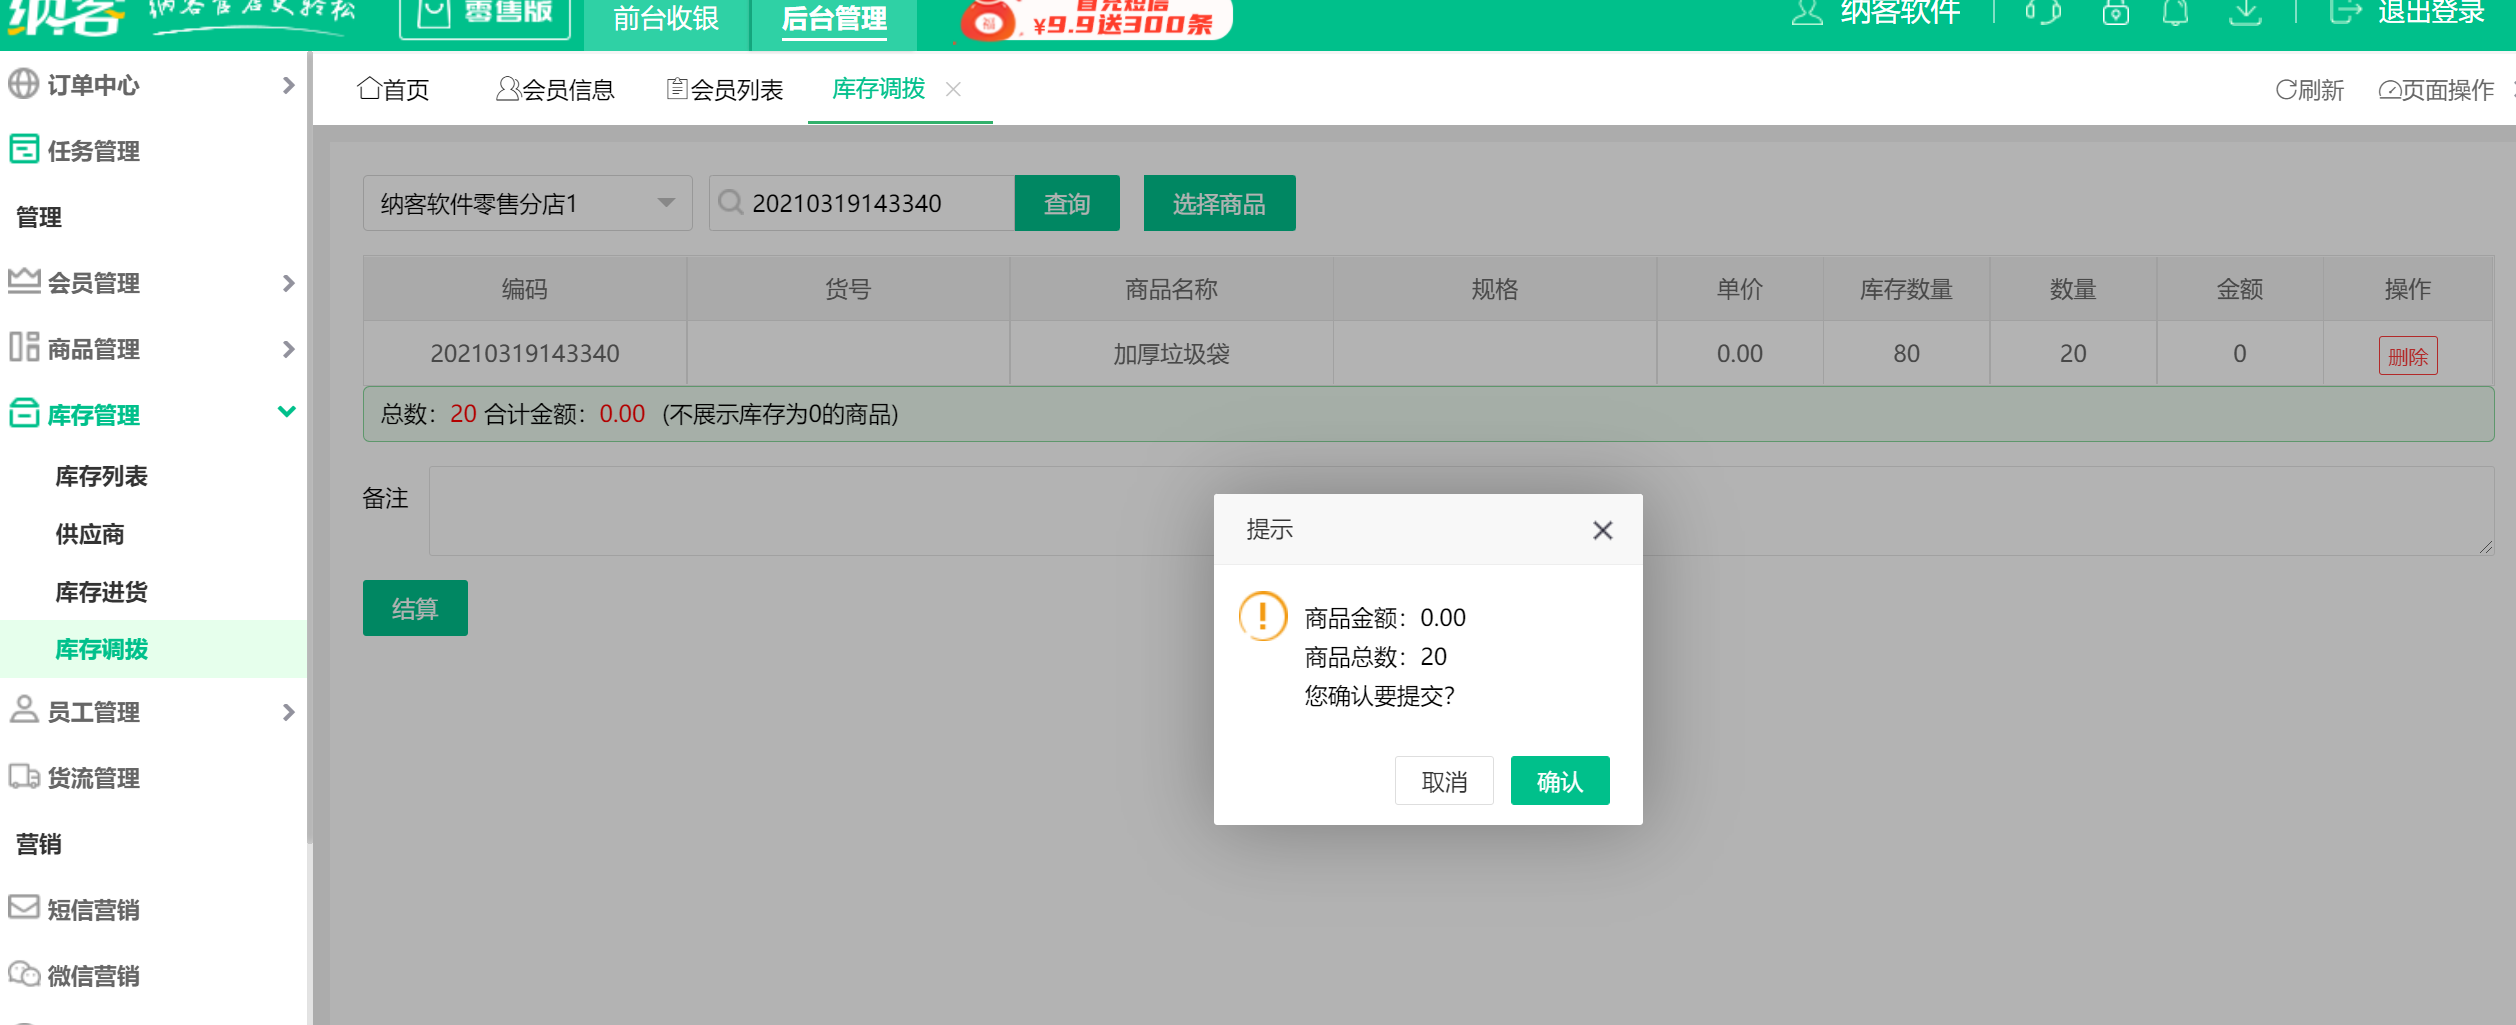
Task: Open notifications via the bell icon
Action: [x=2177, y=13]
